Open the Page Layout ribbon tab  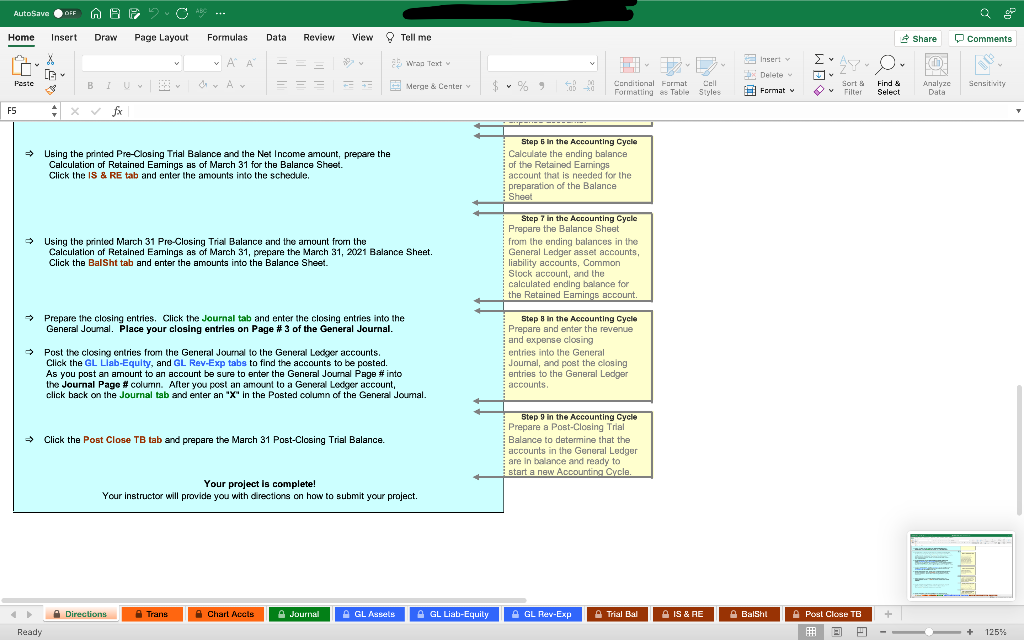coord(161,37)
